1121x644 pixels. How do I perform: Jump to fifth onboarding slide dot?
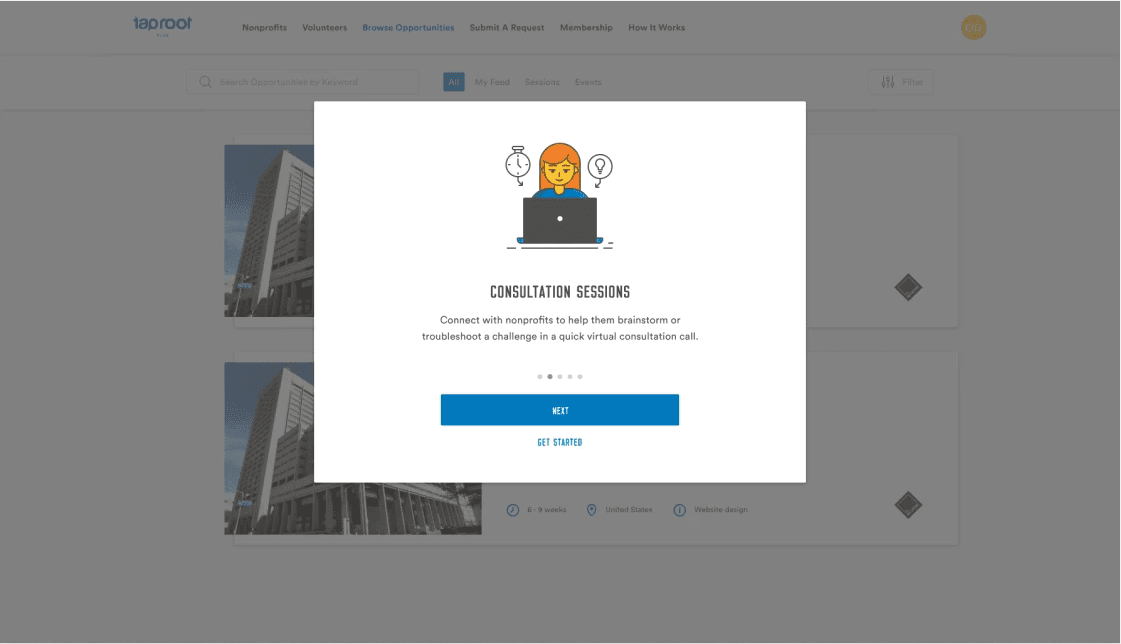coord(580,377)
